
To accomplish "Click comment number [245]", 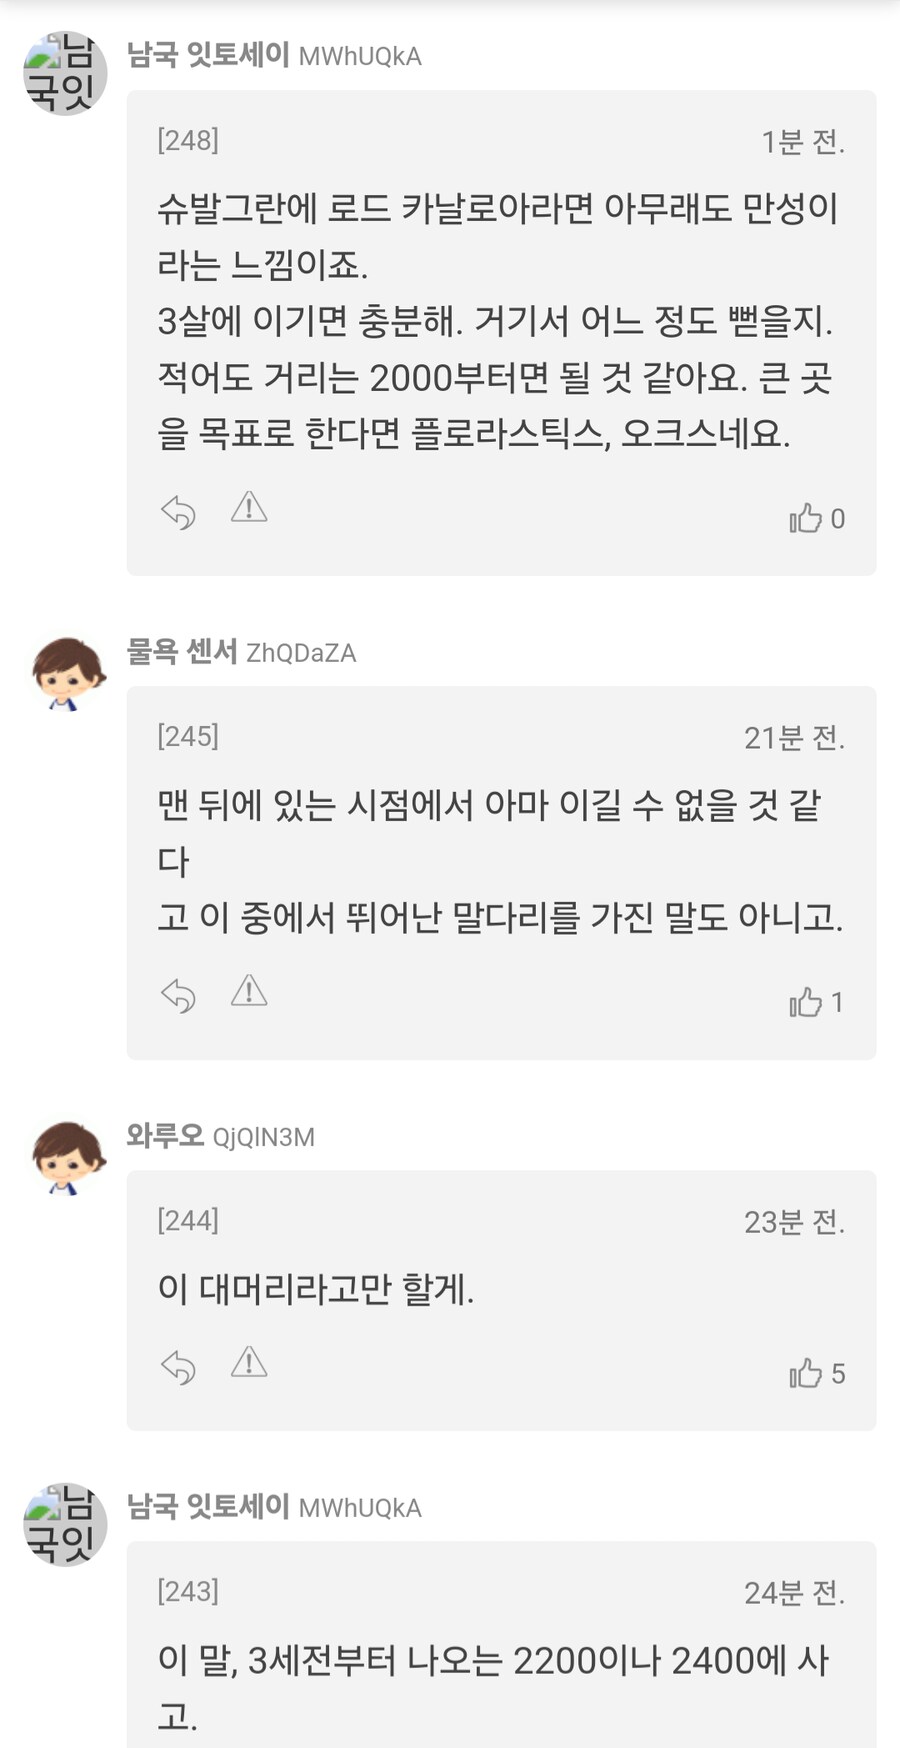I will (x=188, y=736).
